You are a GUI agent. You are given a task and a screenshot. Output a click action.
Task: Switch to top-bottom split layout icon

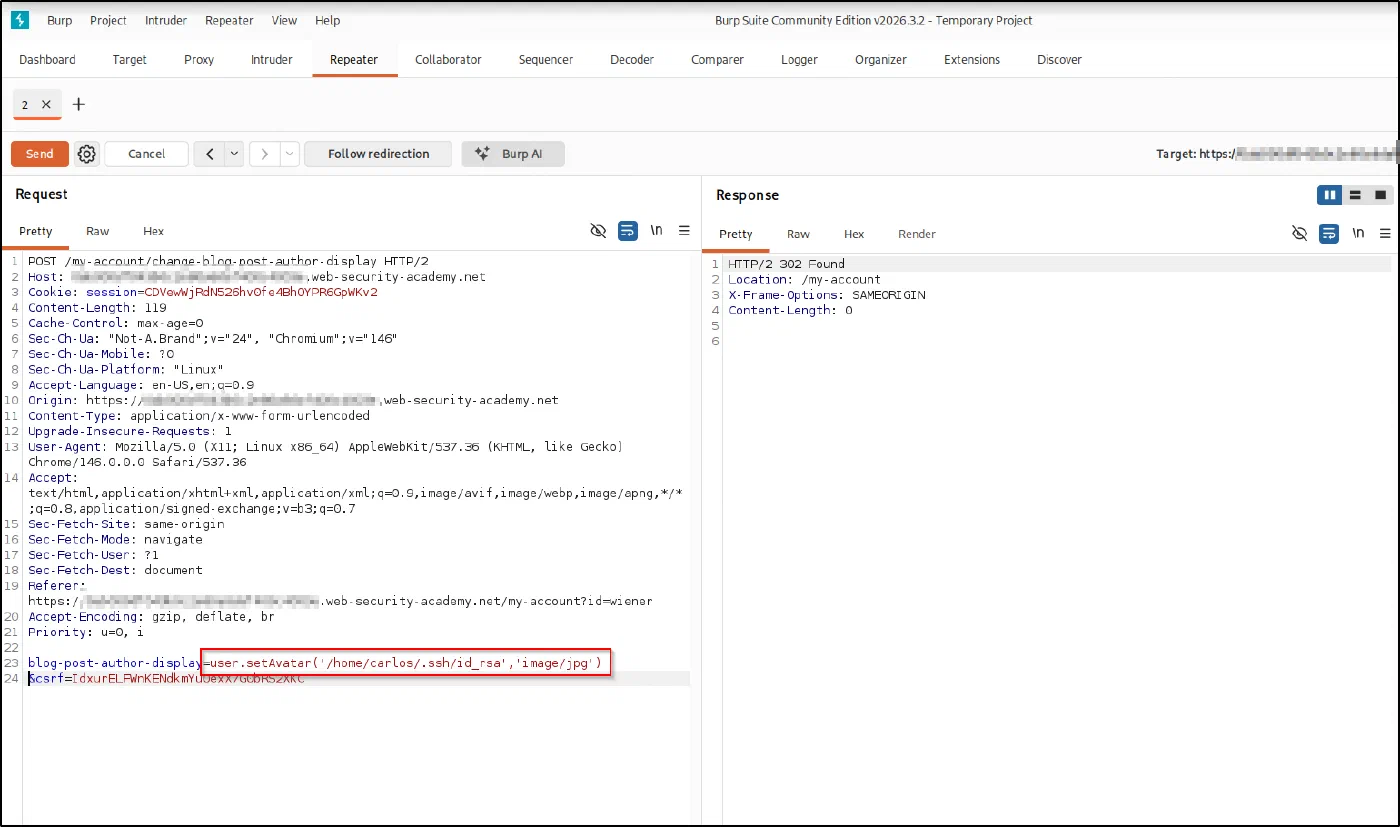coord(1355,195)
